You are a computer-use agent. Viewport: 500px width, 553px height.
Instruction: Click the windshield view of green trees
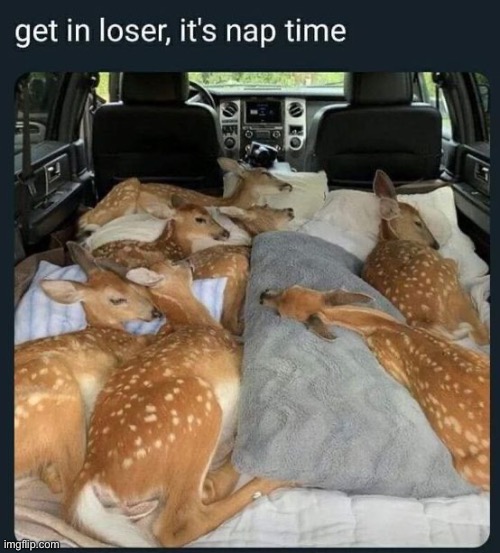[x=266, y=79]
